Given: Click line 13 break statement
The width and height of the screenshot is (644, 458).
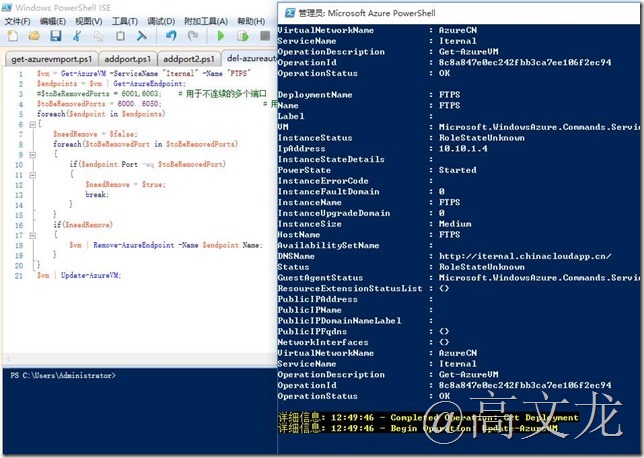Looking at the screenshot, I should coord(97,195).
